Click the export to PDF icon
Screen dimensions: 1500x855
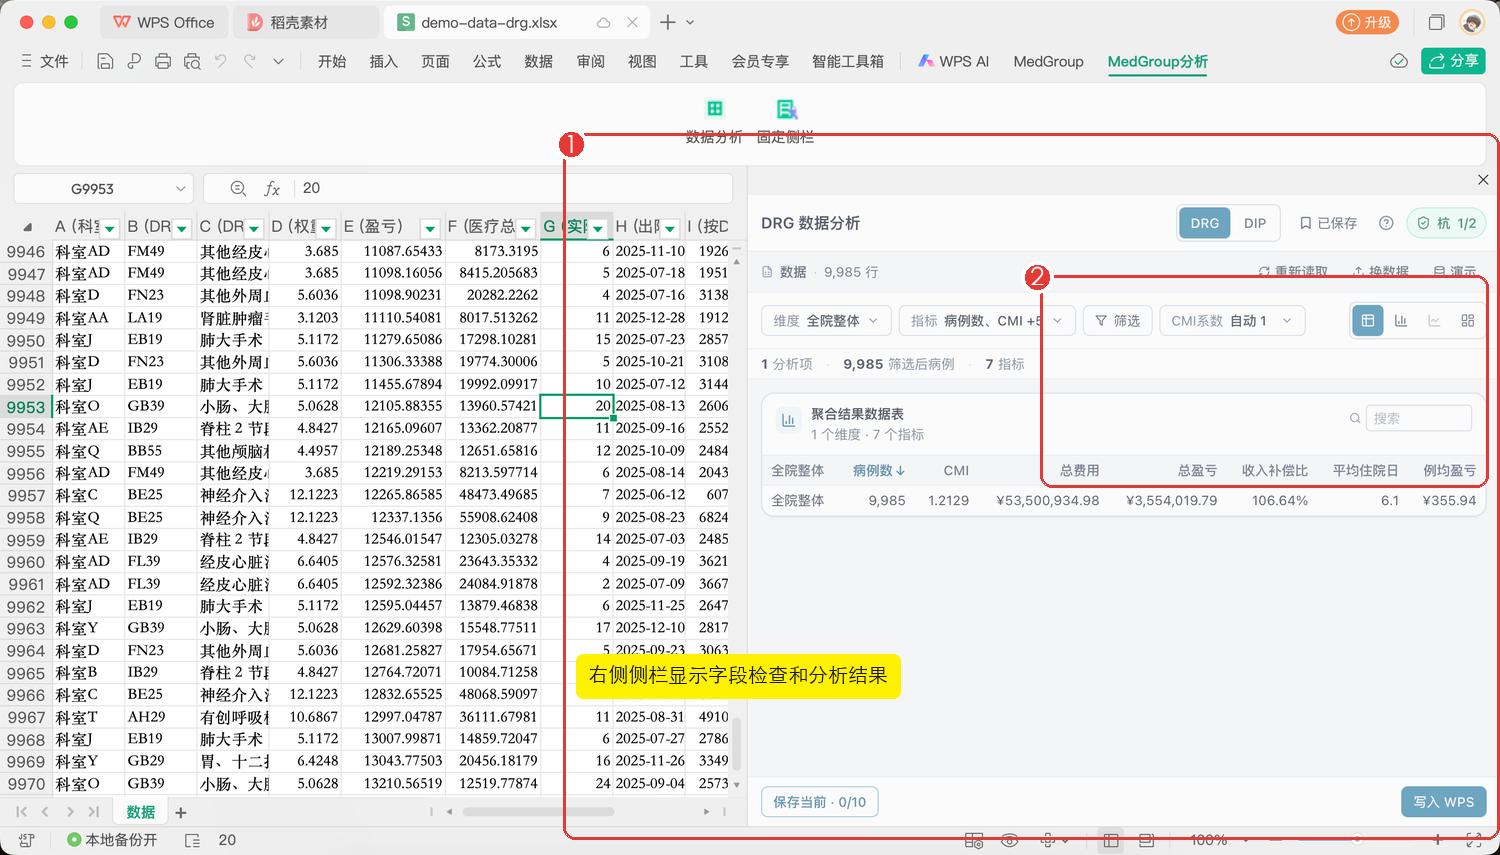click(x=134, y=61)
